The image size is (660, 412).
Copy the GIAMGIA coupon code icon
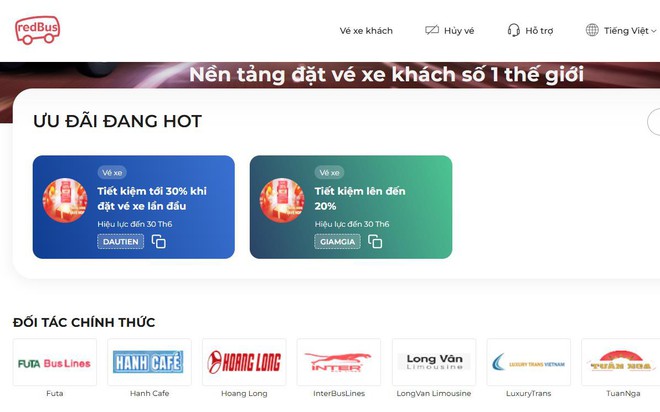[x=375, y=242]
